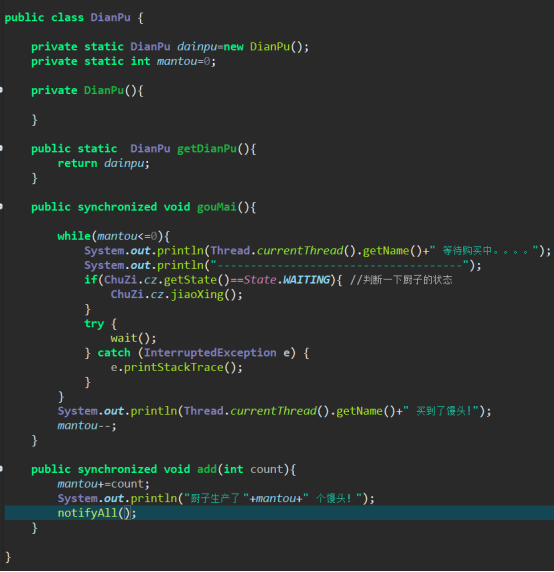The height and width of the screenshot is (572, 554).
Task: Click the "private static int mantou=0;" line
Action: [x=124, y=61]
